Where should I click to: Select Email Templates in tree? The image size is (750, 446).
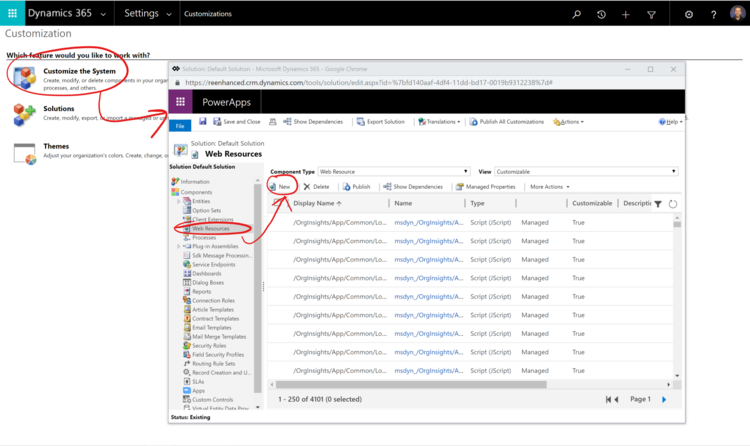pos(211,328)
